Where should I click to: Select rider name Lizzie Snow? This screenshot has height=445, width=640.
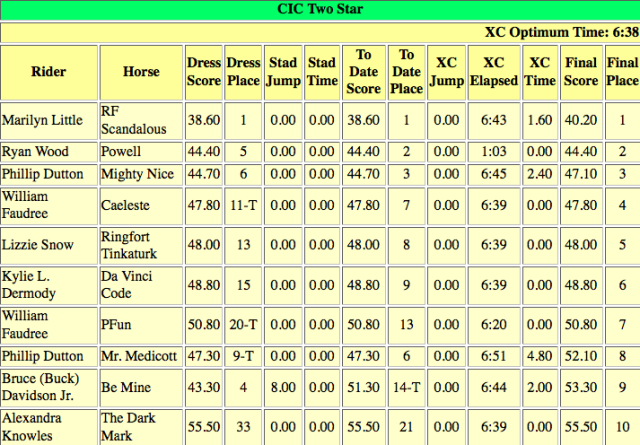pyautogui.click(x=38, y=245)
